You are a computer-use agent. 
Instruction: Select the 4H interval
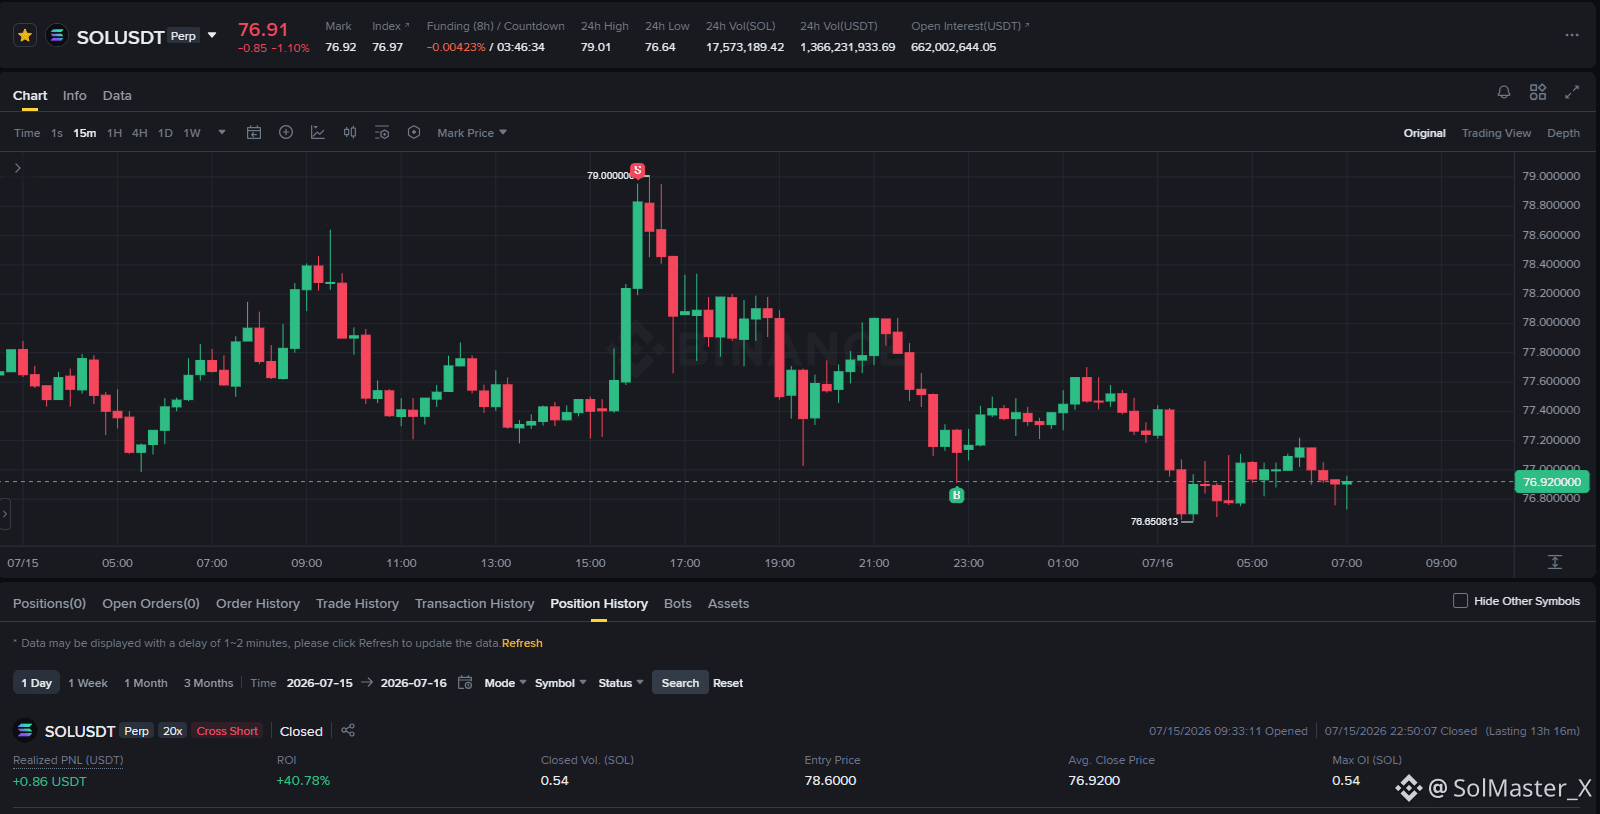point(140,133)
